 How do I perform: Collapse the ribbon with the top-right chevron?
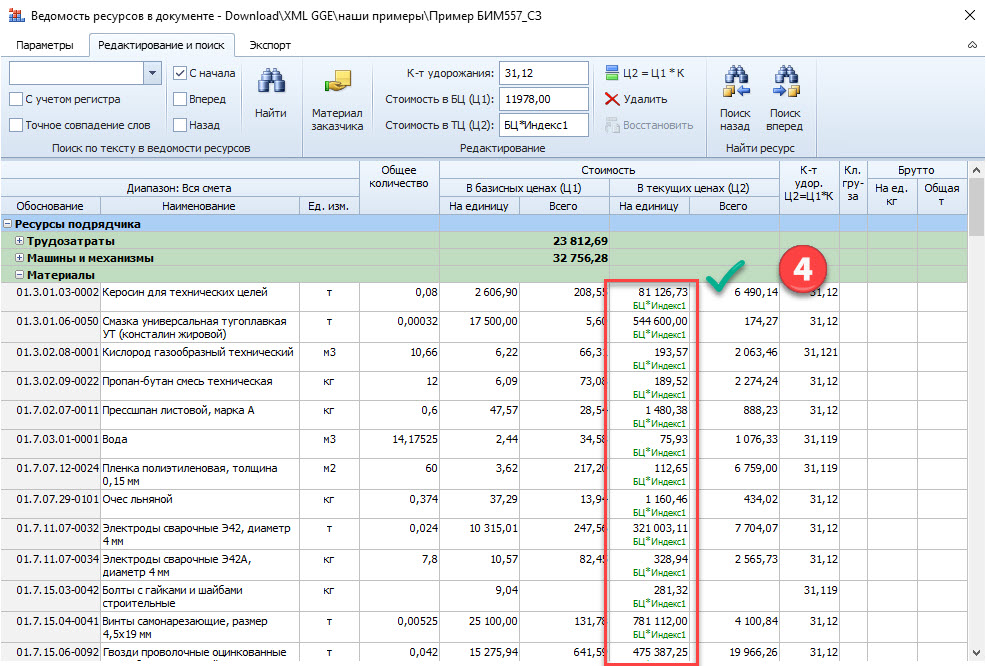click(972, 46)
